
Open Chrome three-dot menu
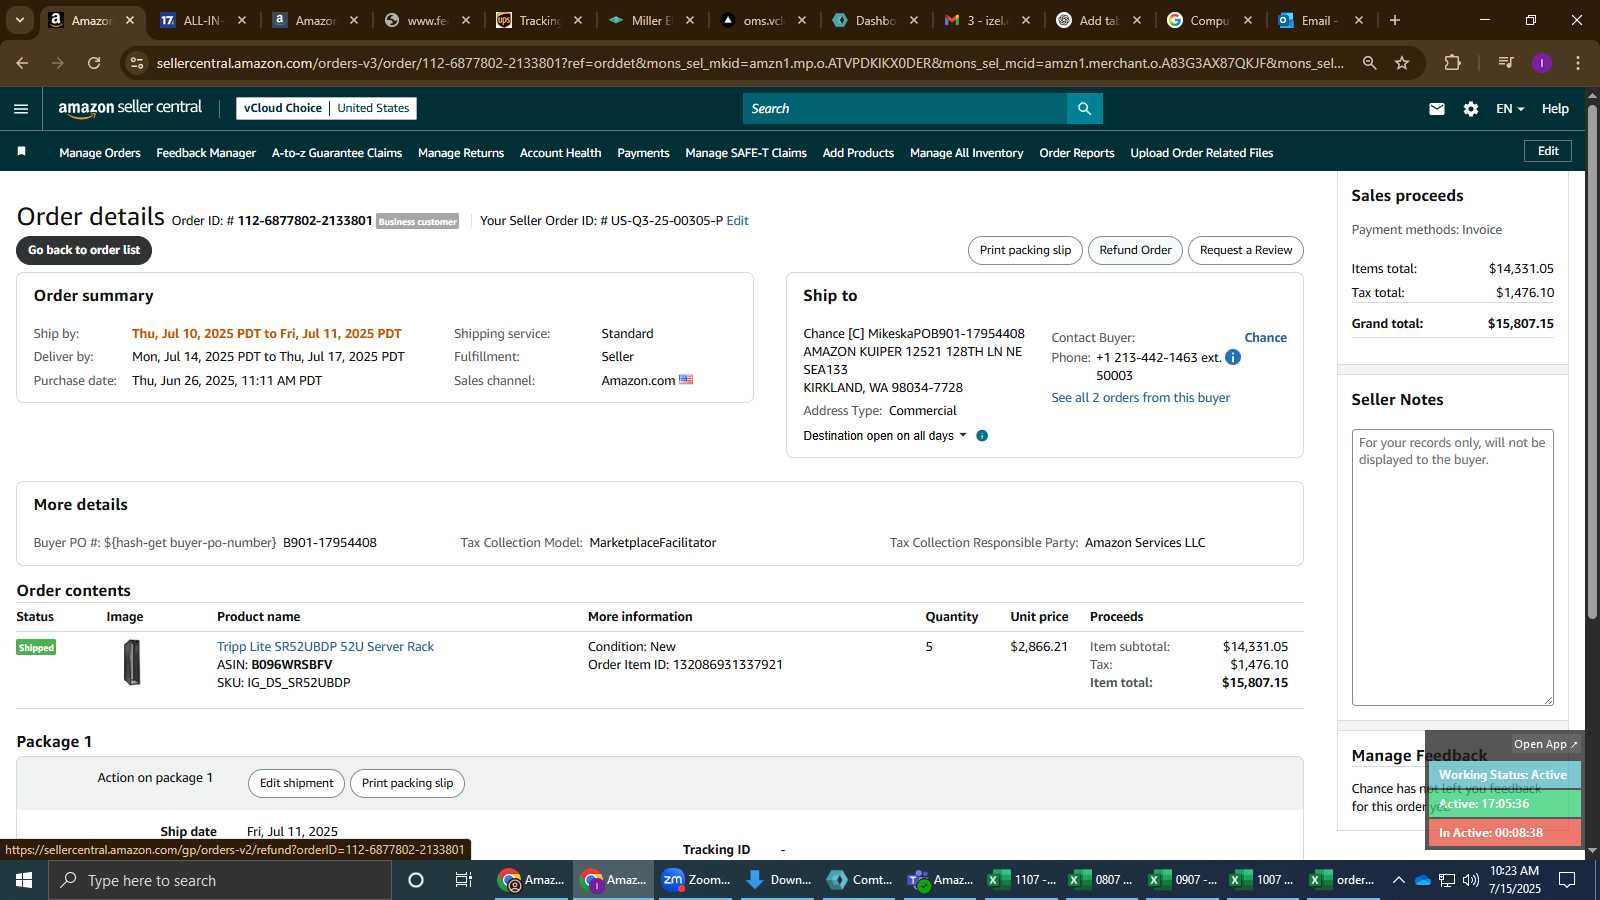click(x=1578, y=63)
